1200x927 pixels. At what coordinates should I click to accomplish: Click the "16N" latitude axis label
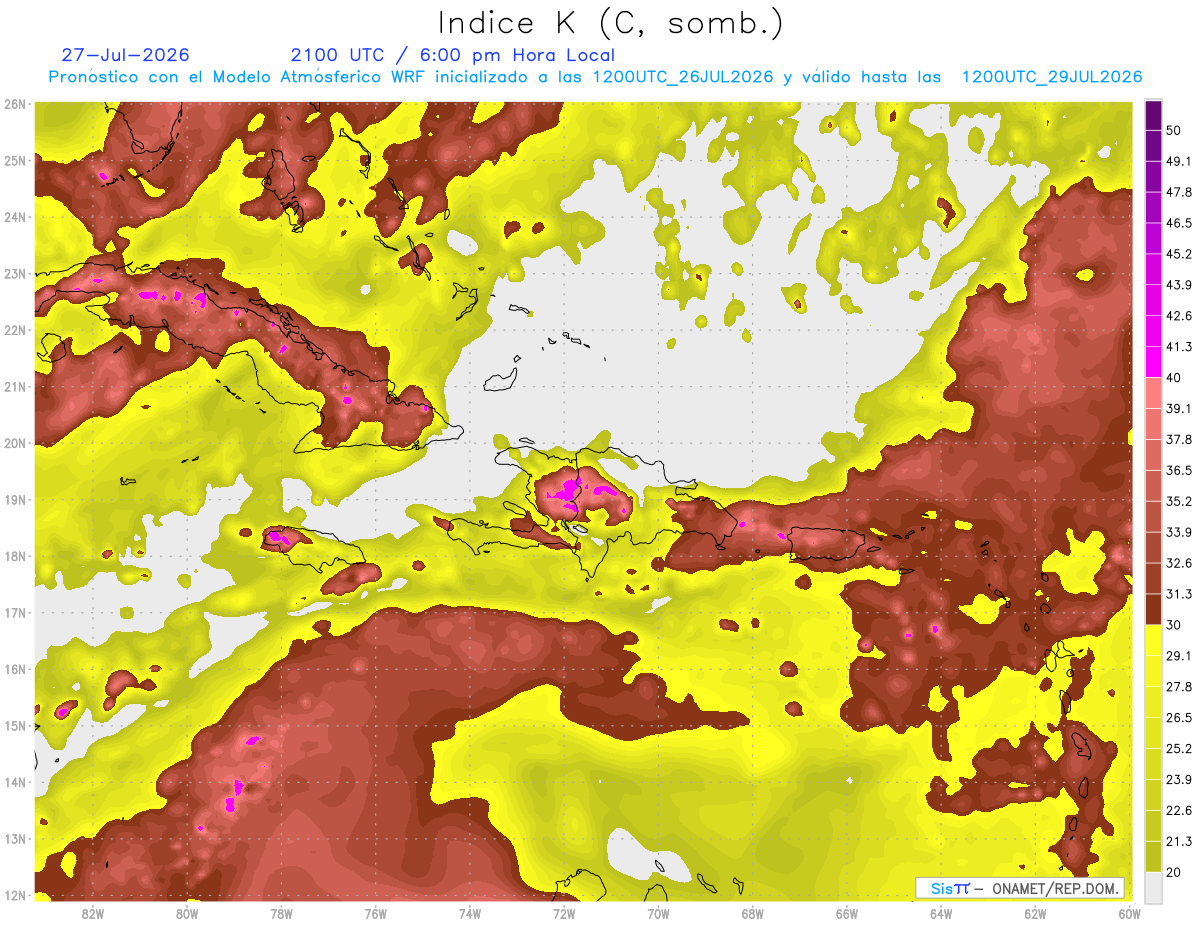point(15,669)
